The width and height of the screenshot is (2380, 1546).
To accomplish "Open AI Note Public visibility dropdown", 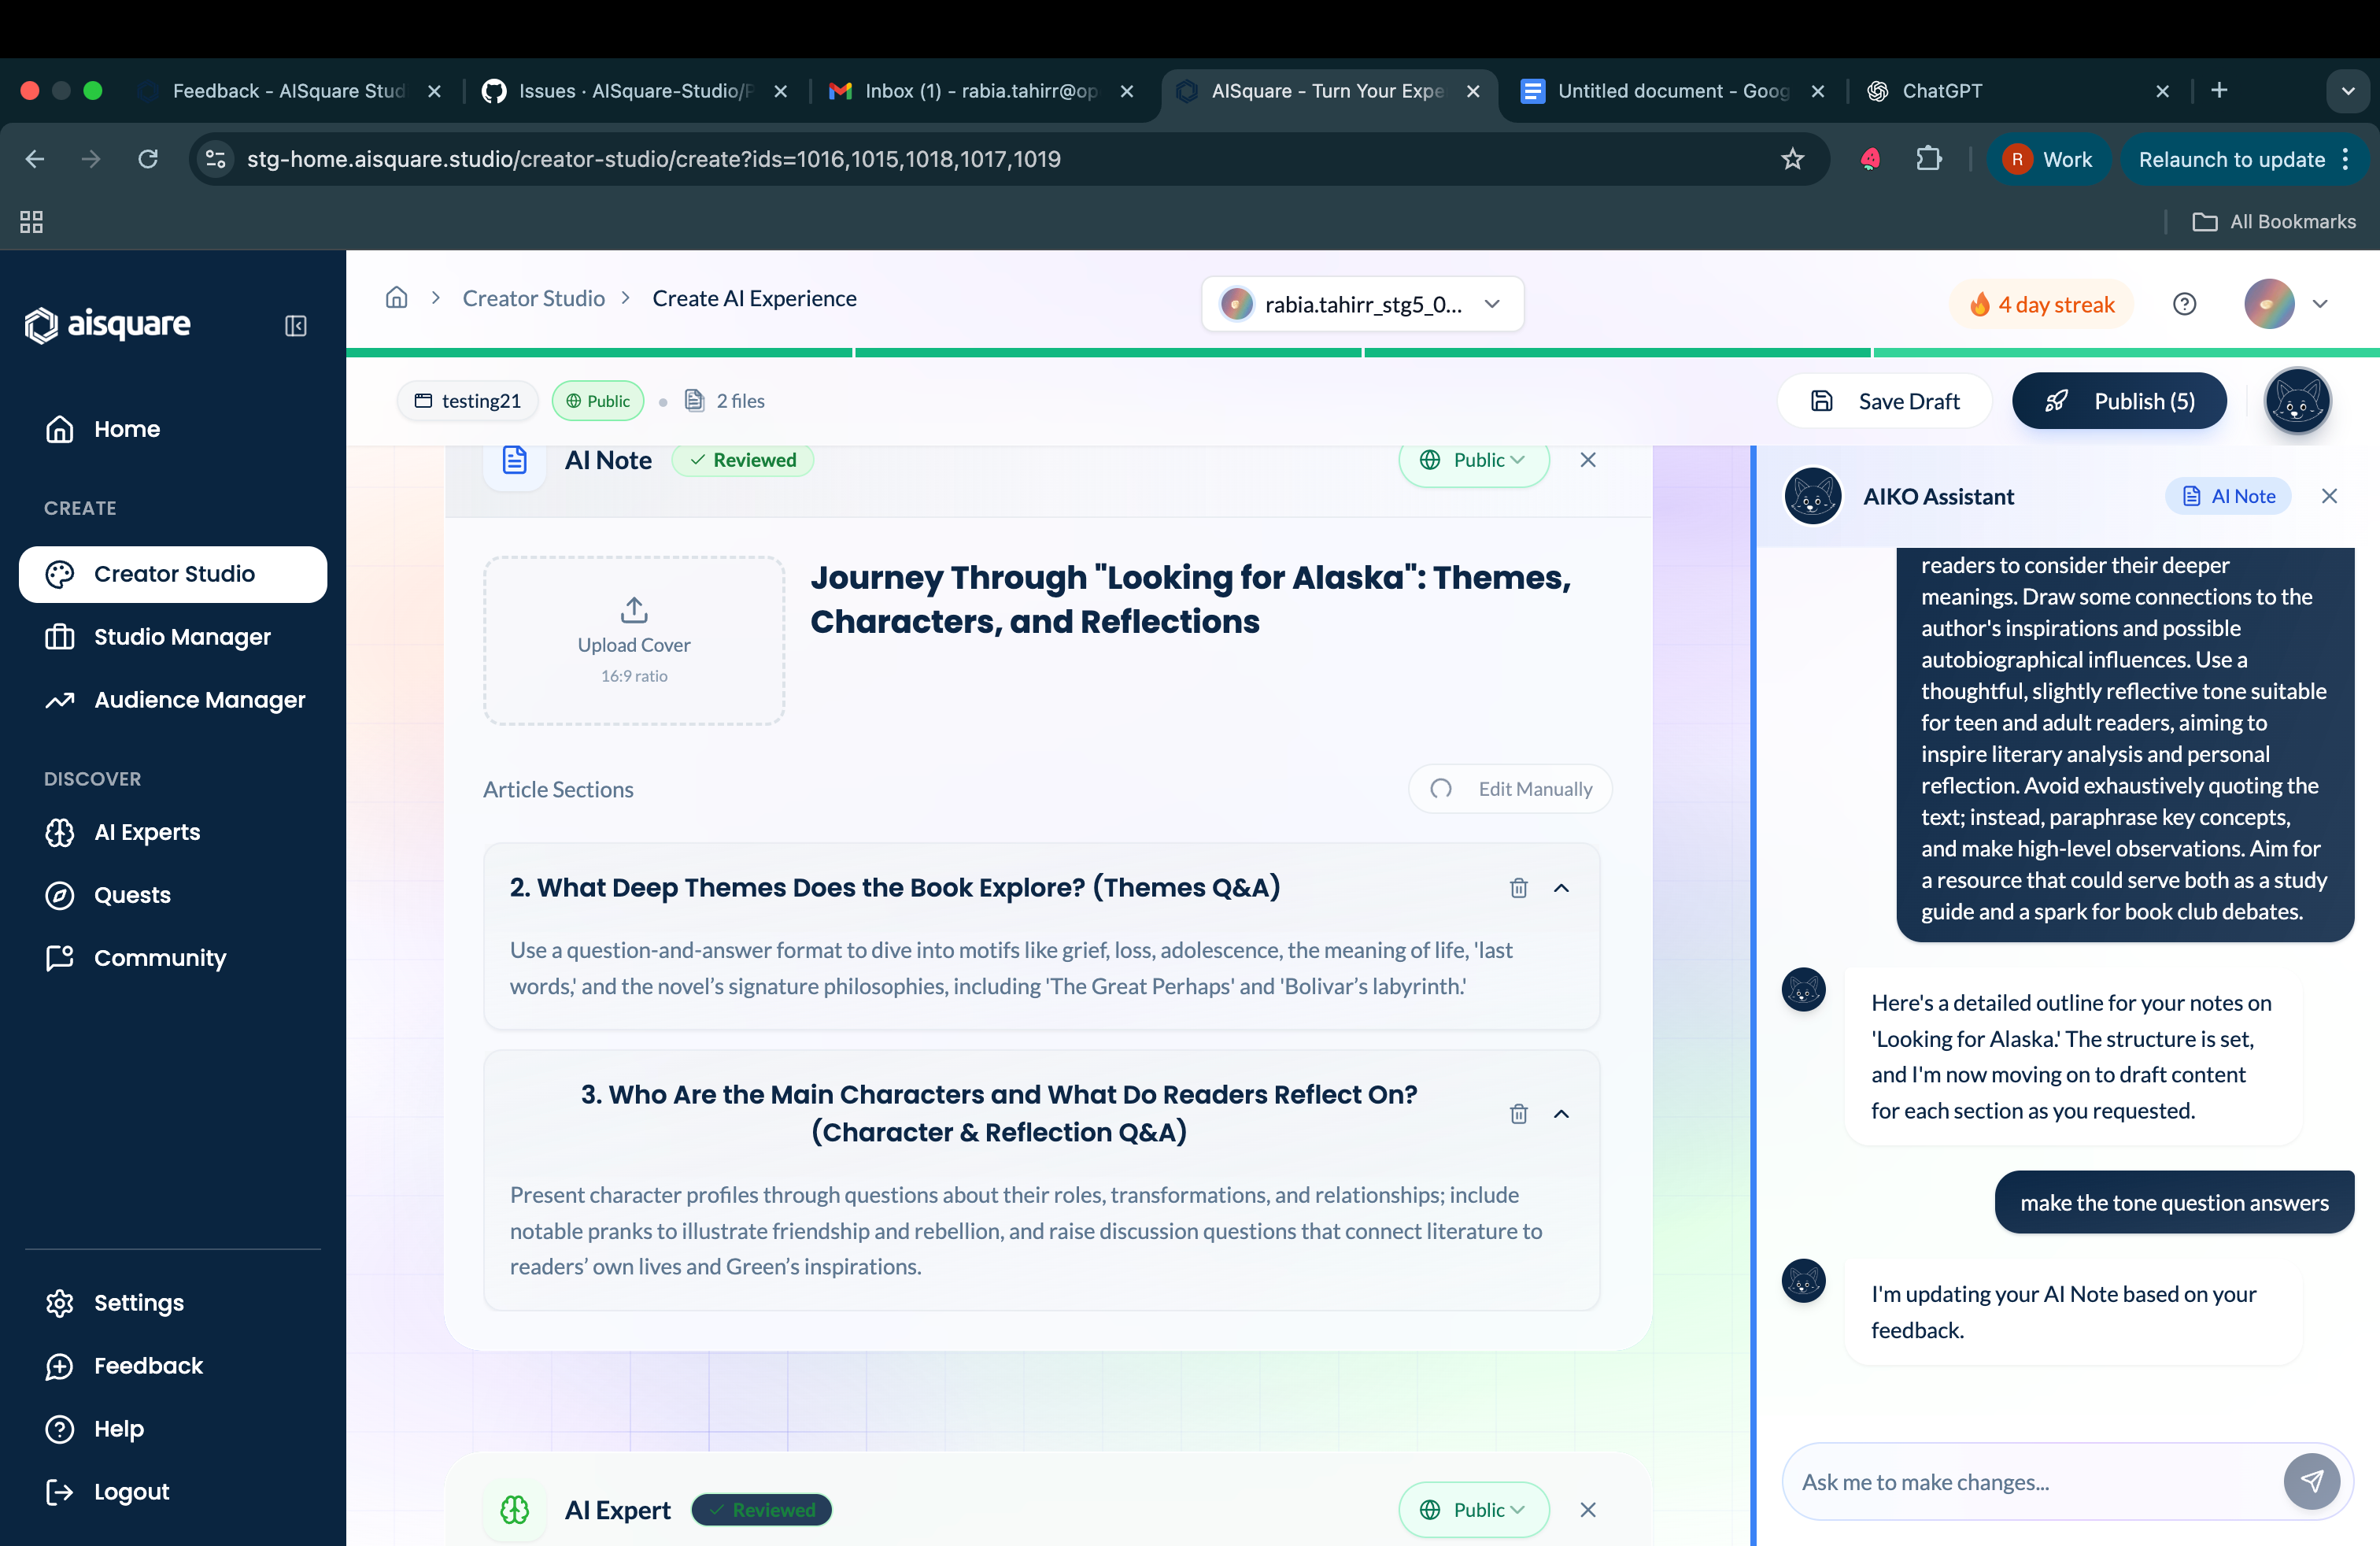I will [1474, 460].
